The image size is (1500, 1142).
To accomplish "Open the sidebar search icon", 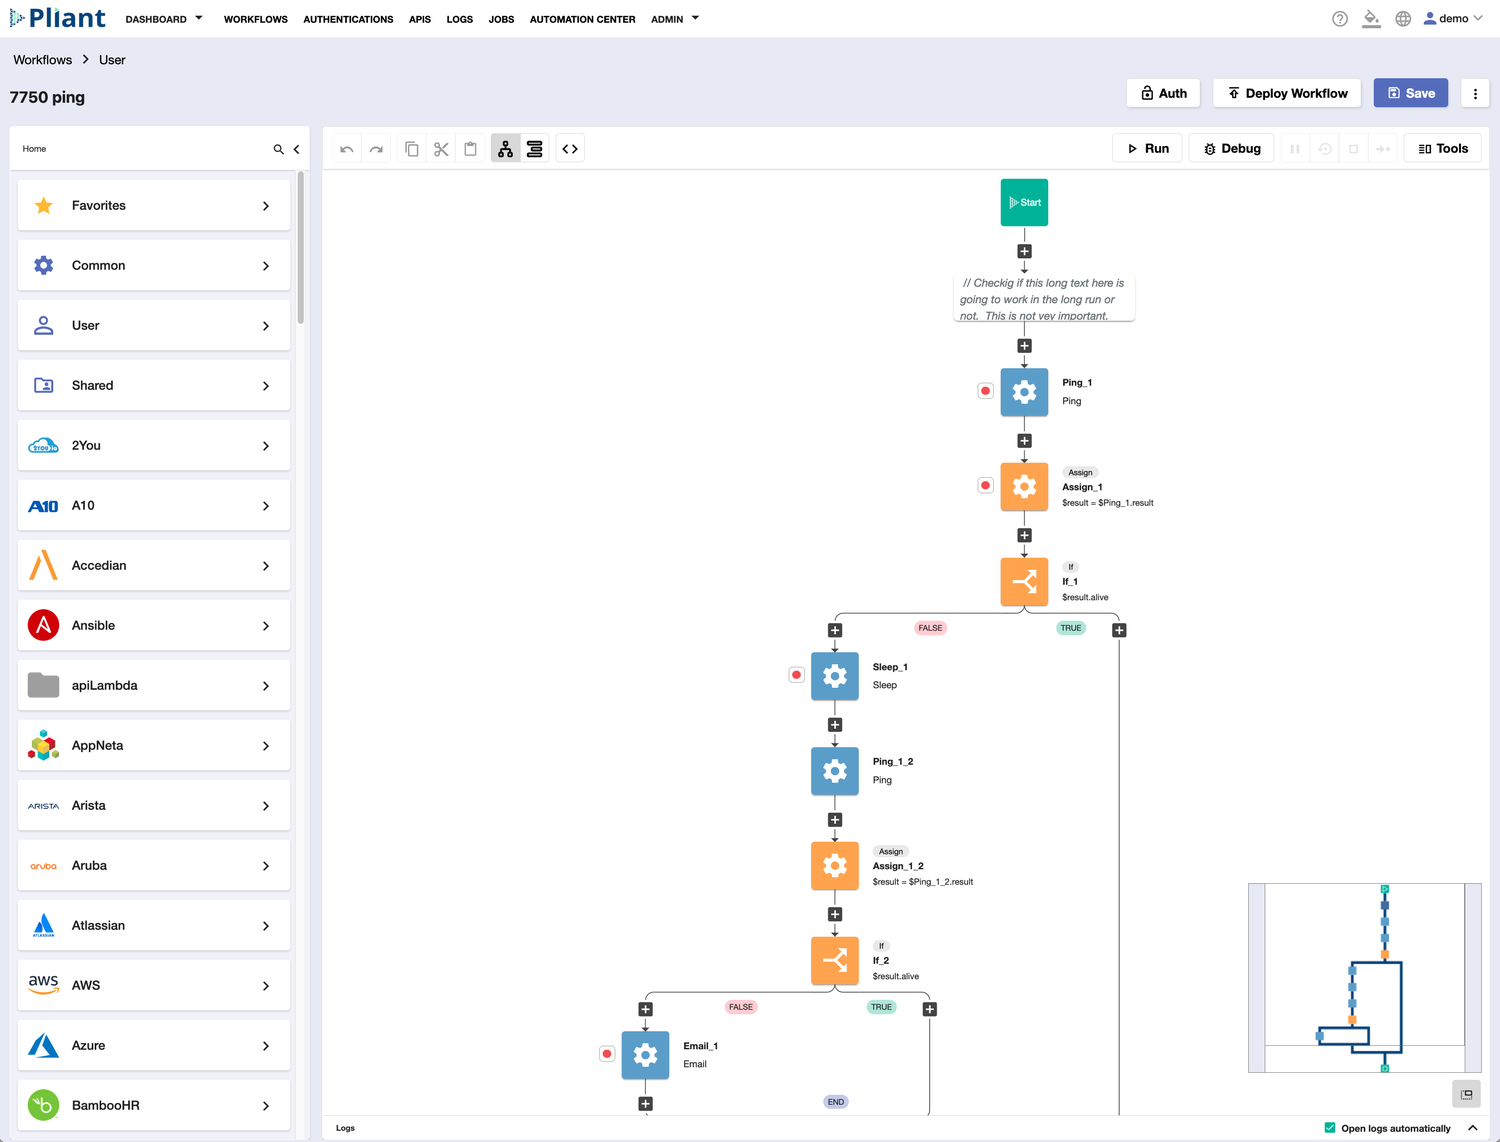I will pos(279,149).
